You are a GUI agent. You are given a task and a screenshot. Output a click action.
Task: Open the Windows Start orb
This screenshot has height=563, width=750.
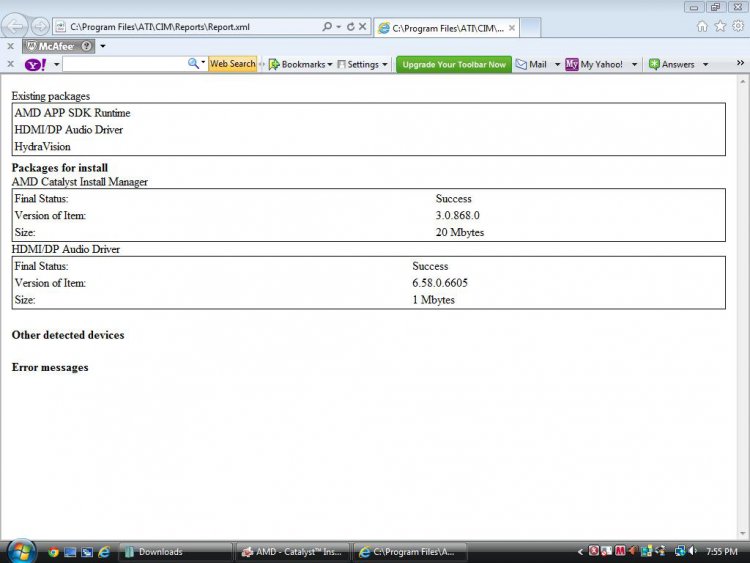coord(22,551)
